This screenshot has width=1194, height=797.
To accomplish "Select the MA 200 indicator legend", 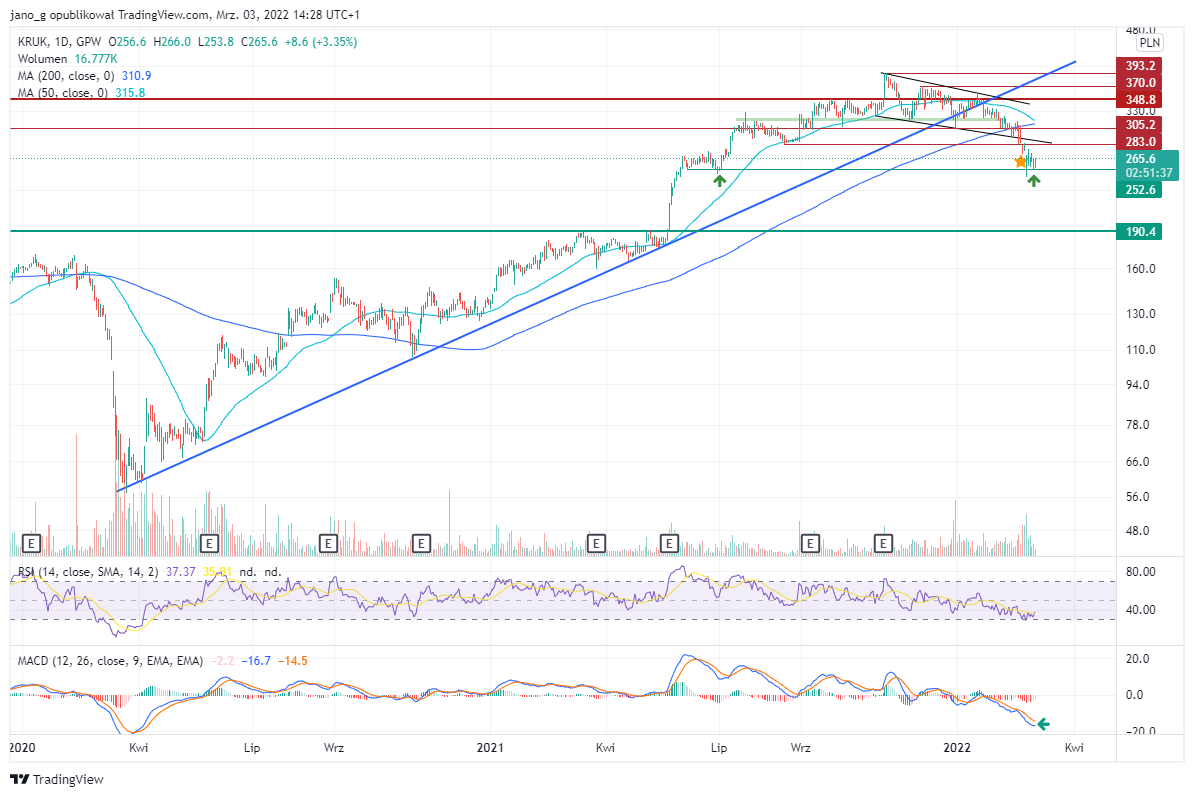I will pos(85,76).
